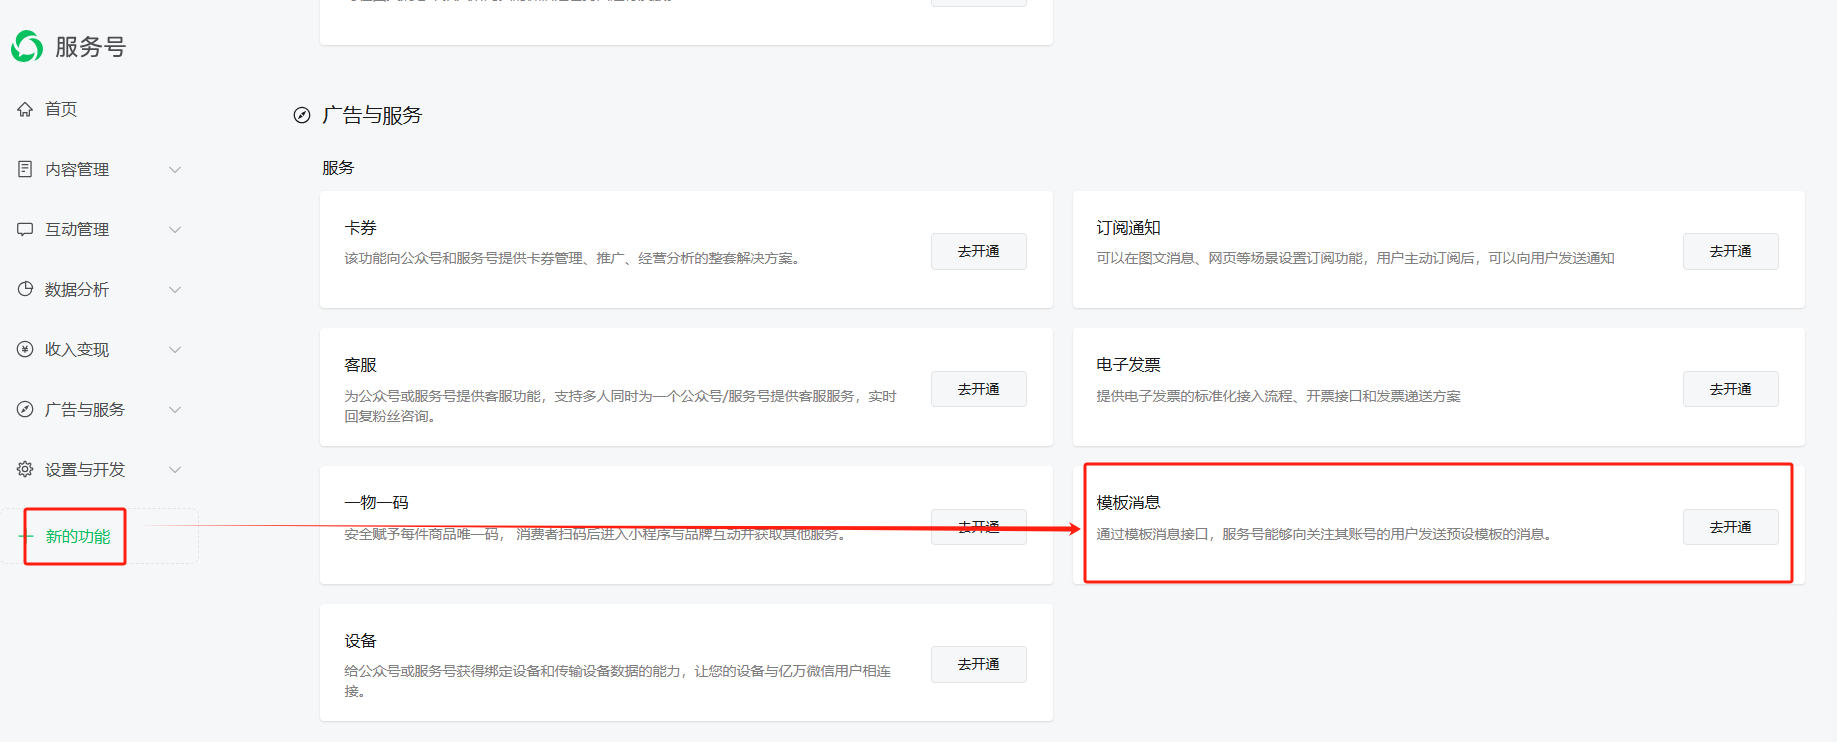Click the chat bubble icon for 互动管理

click(25, 229)
